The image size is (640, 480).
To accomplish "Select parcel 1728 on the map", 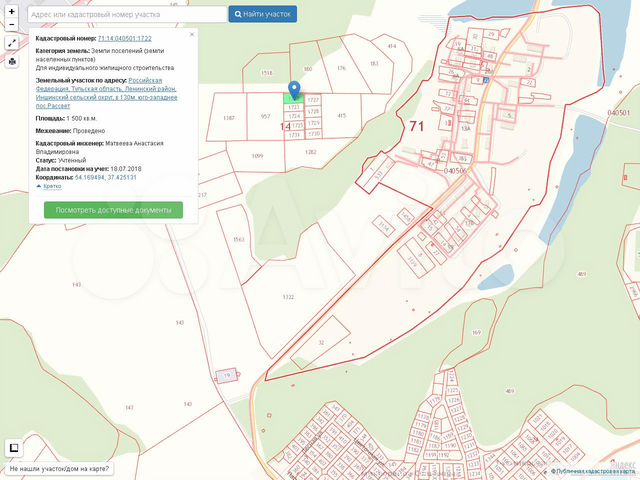I will coord(313,111).
